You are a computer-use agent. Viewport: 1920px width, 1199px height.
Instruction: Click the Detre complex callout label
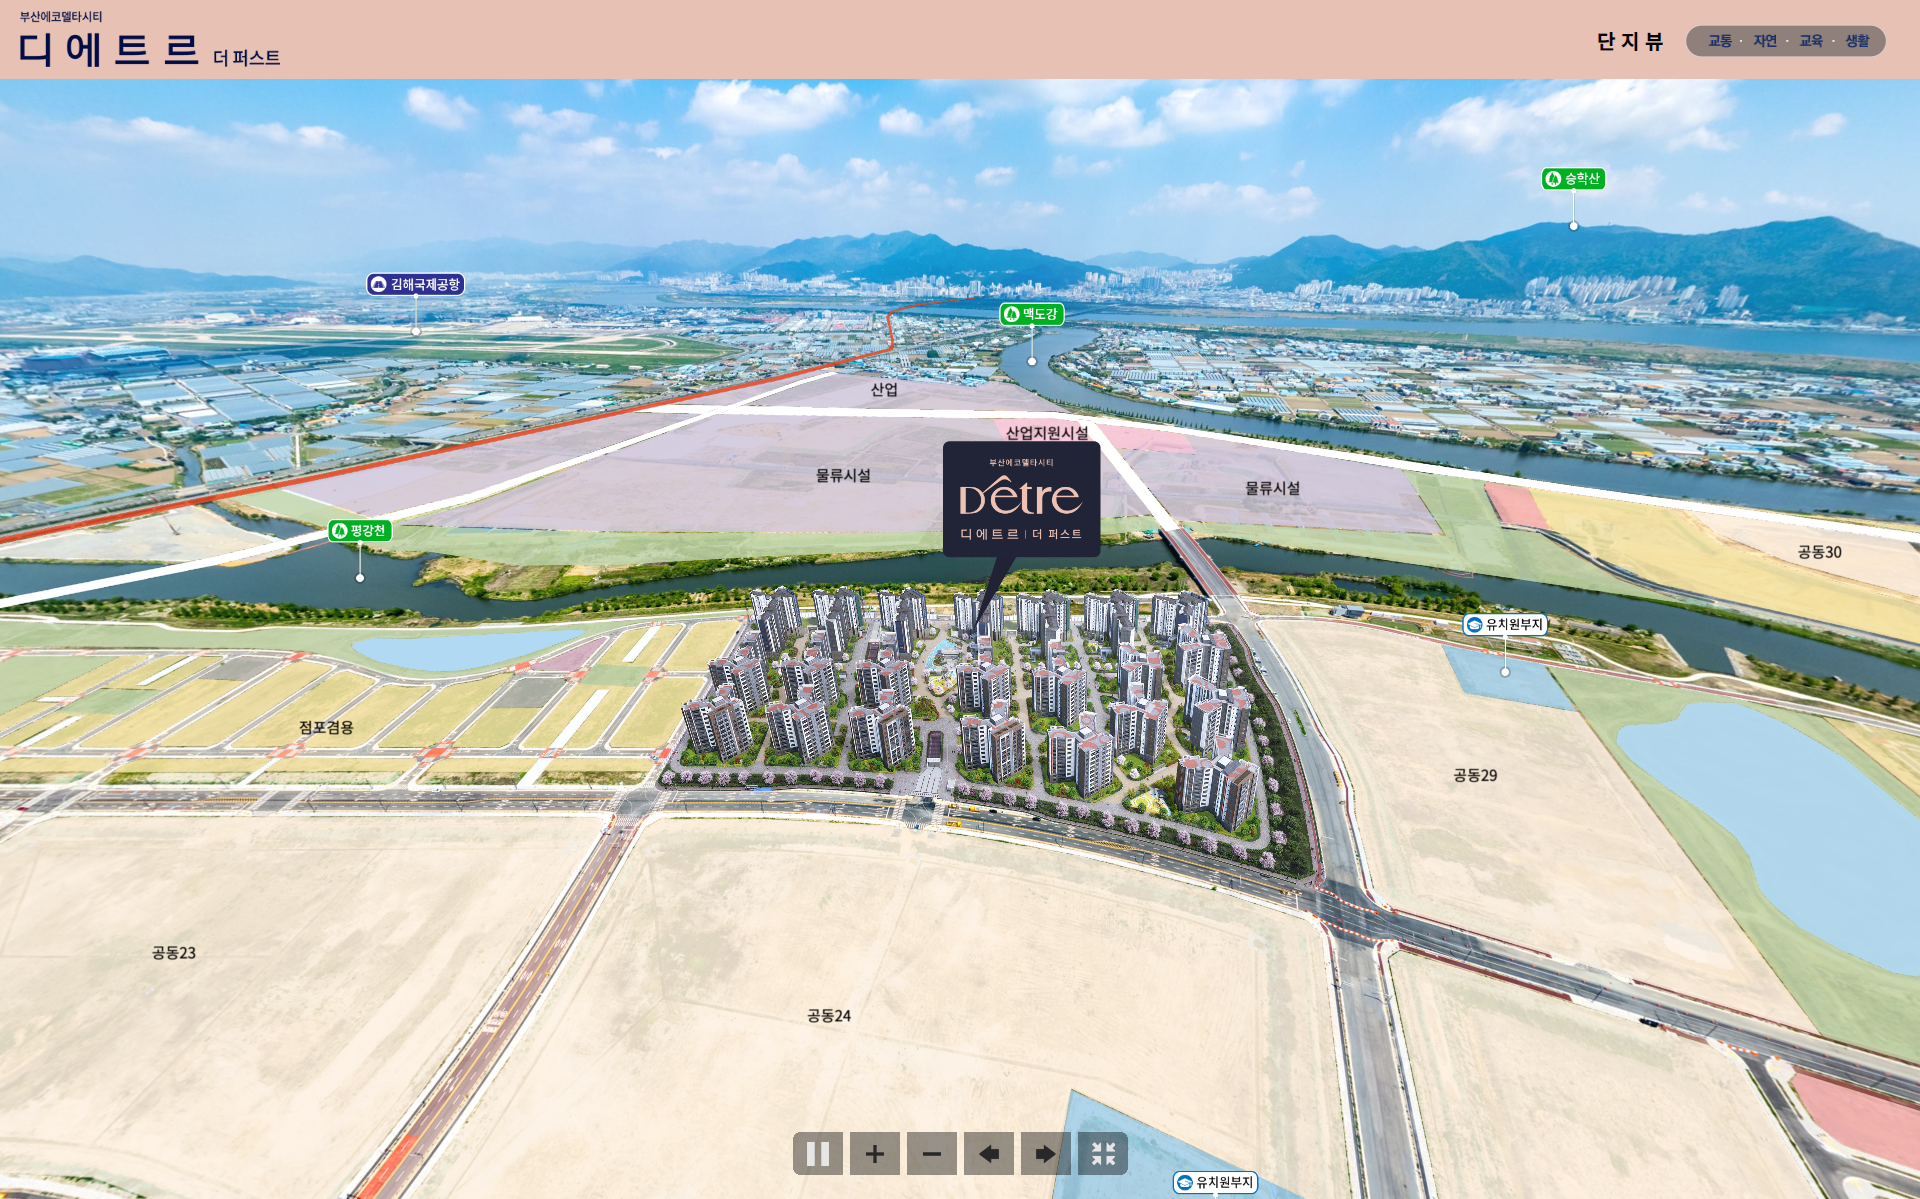click(1021, 498)
